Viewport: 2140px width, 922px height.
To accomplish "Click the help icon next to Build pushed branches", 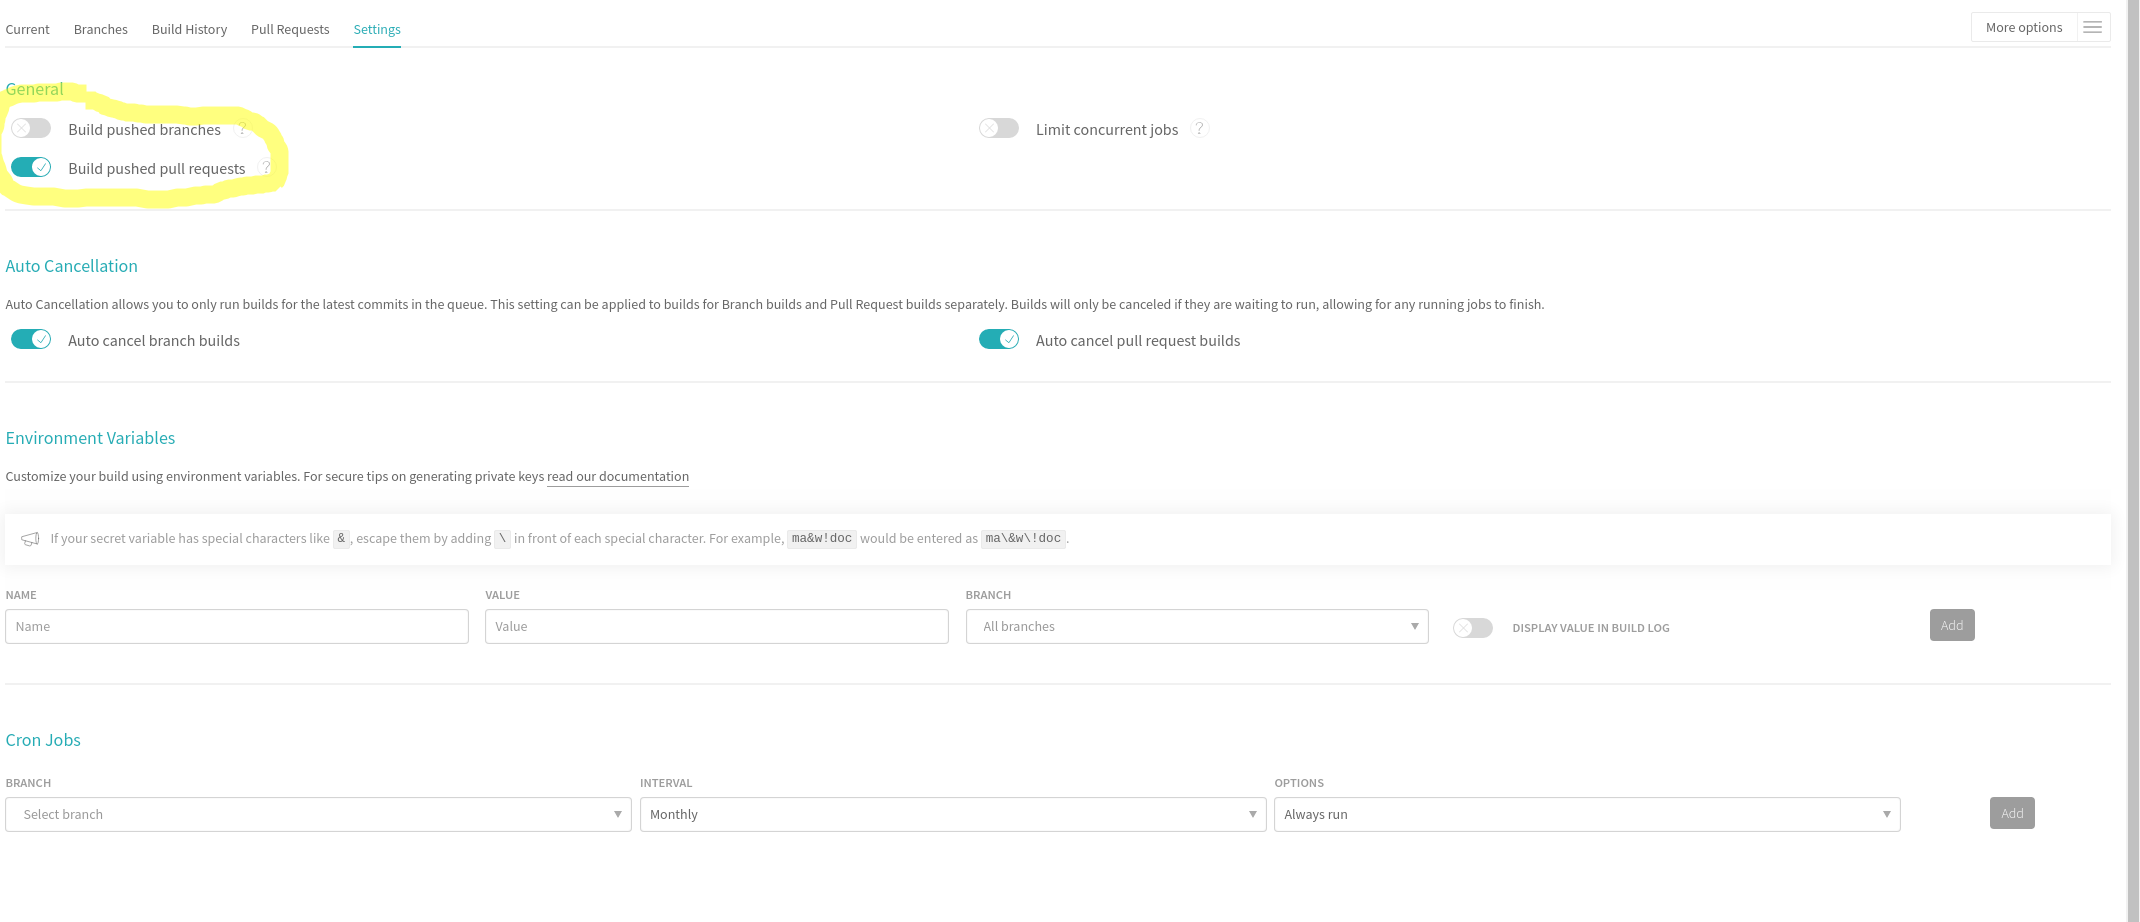I will click(242, 129).
